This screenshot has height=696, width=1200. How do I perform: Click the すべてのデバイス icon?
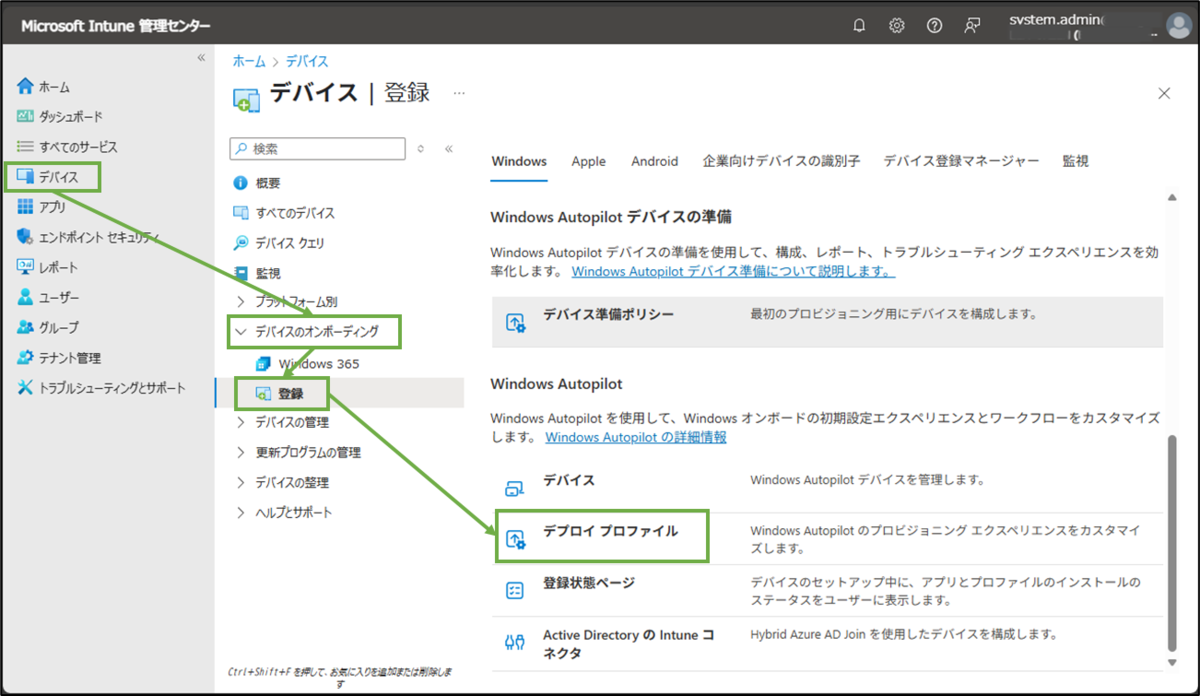coord(240,213)
